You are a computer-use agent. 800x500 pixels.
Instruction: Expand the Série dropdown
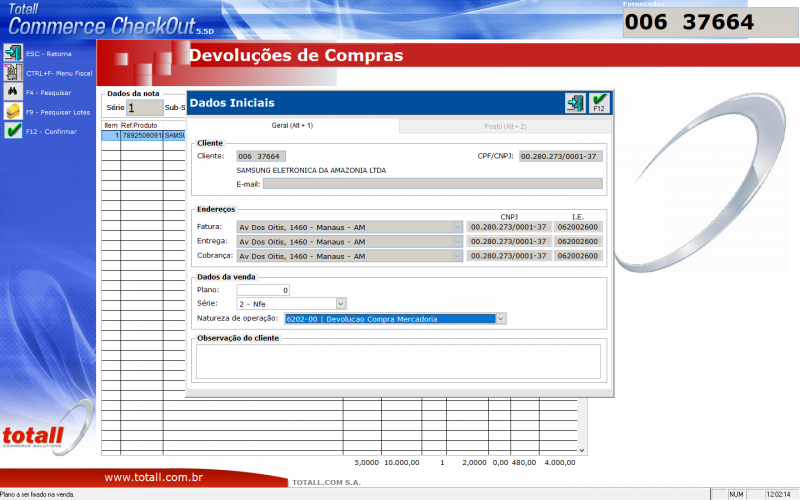[x=340, y=303]
